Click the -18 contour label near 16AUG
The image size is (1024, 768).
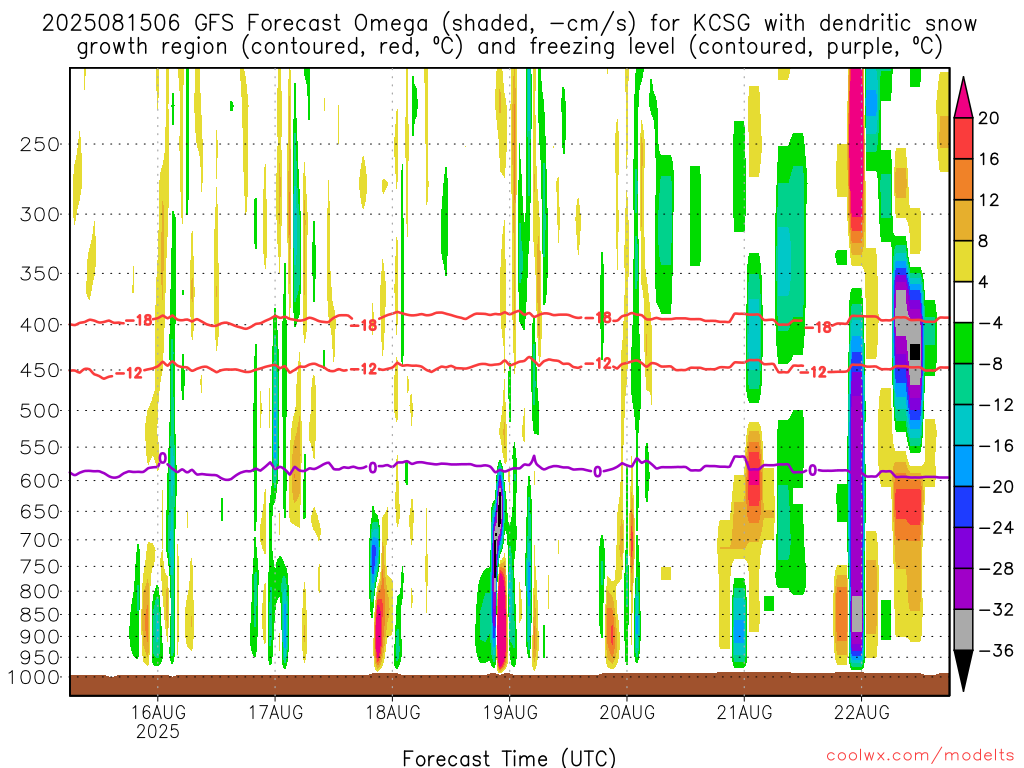pyautogui.click(x=138, y=320)
